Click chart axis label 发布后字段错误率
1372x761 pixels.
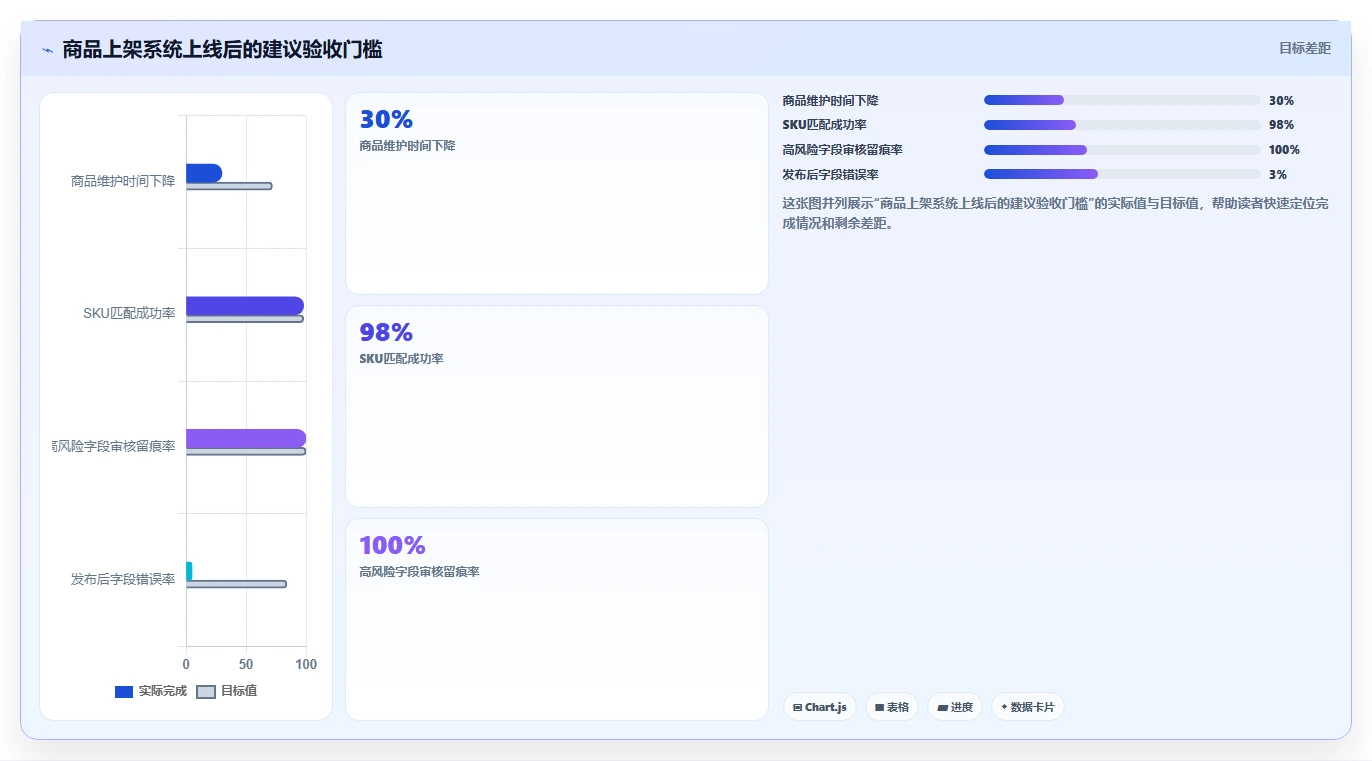[x=123, y=579]
